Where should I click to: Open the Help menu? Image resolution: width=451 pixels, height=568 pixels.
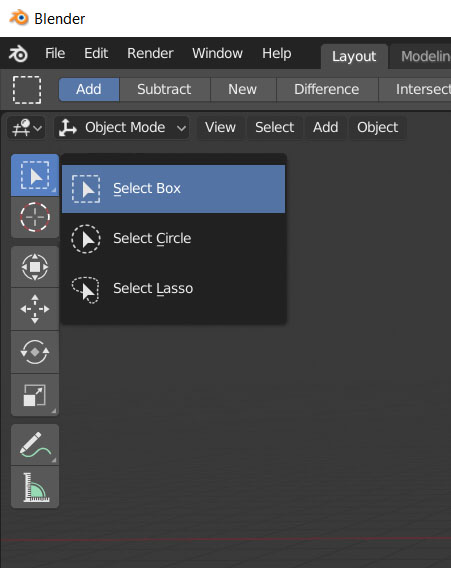(277, 54)
